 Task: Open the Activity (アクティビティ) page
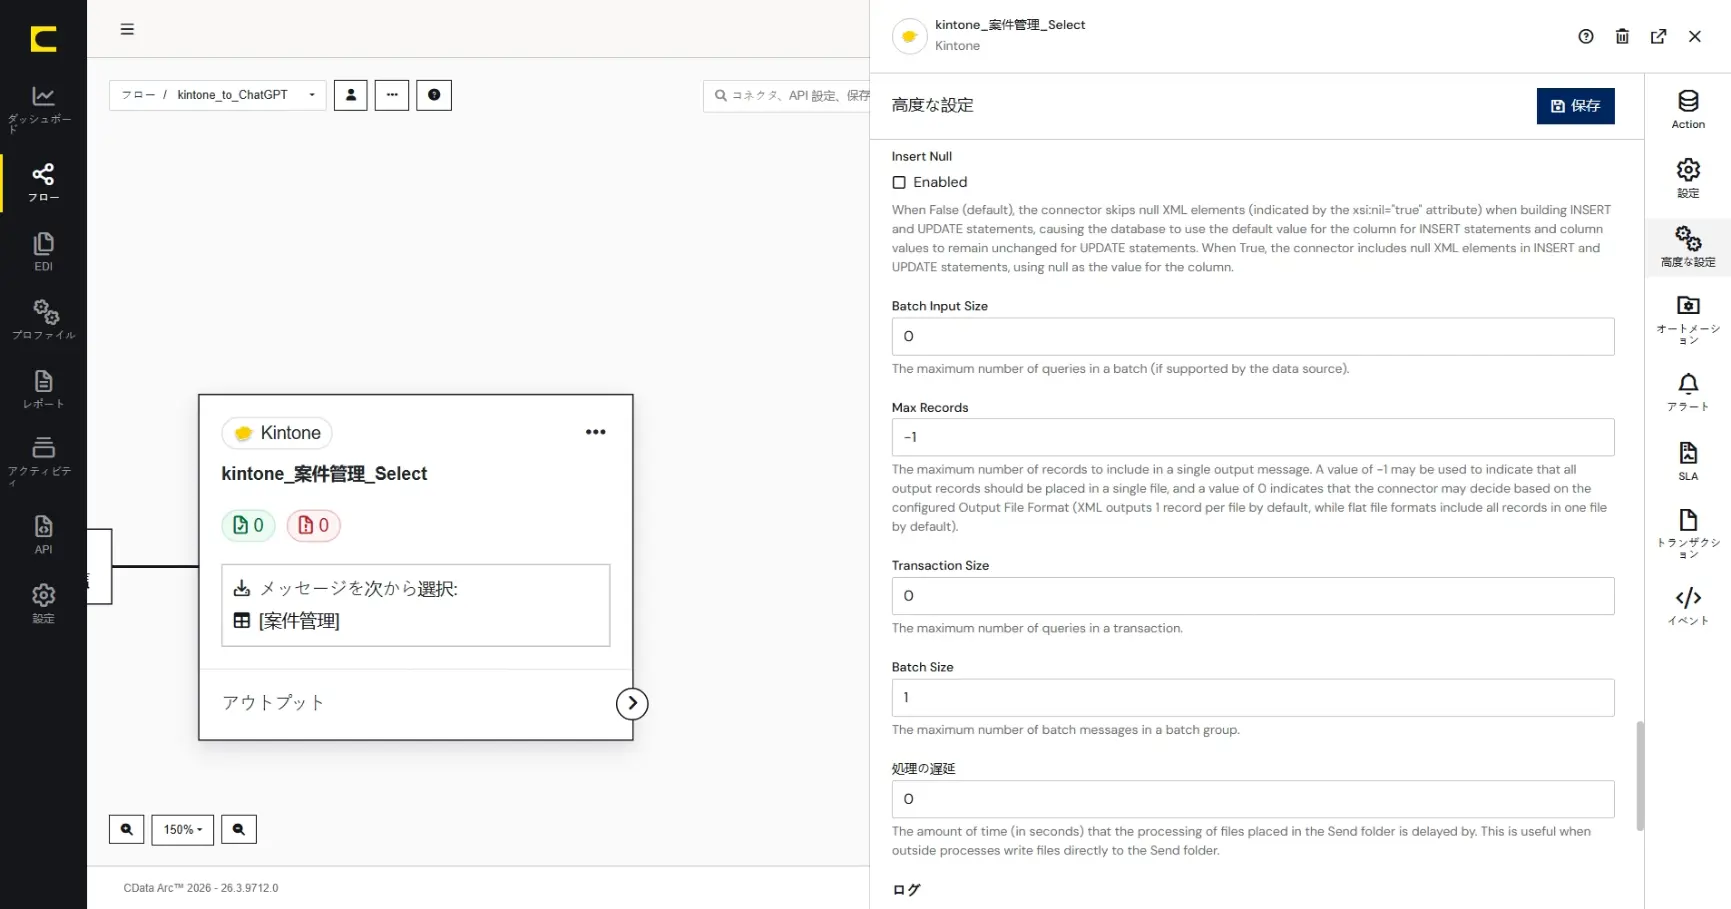43,460
